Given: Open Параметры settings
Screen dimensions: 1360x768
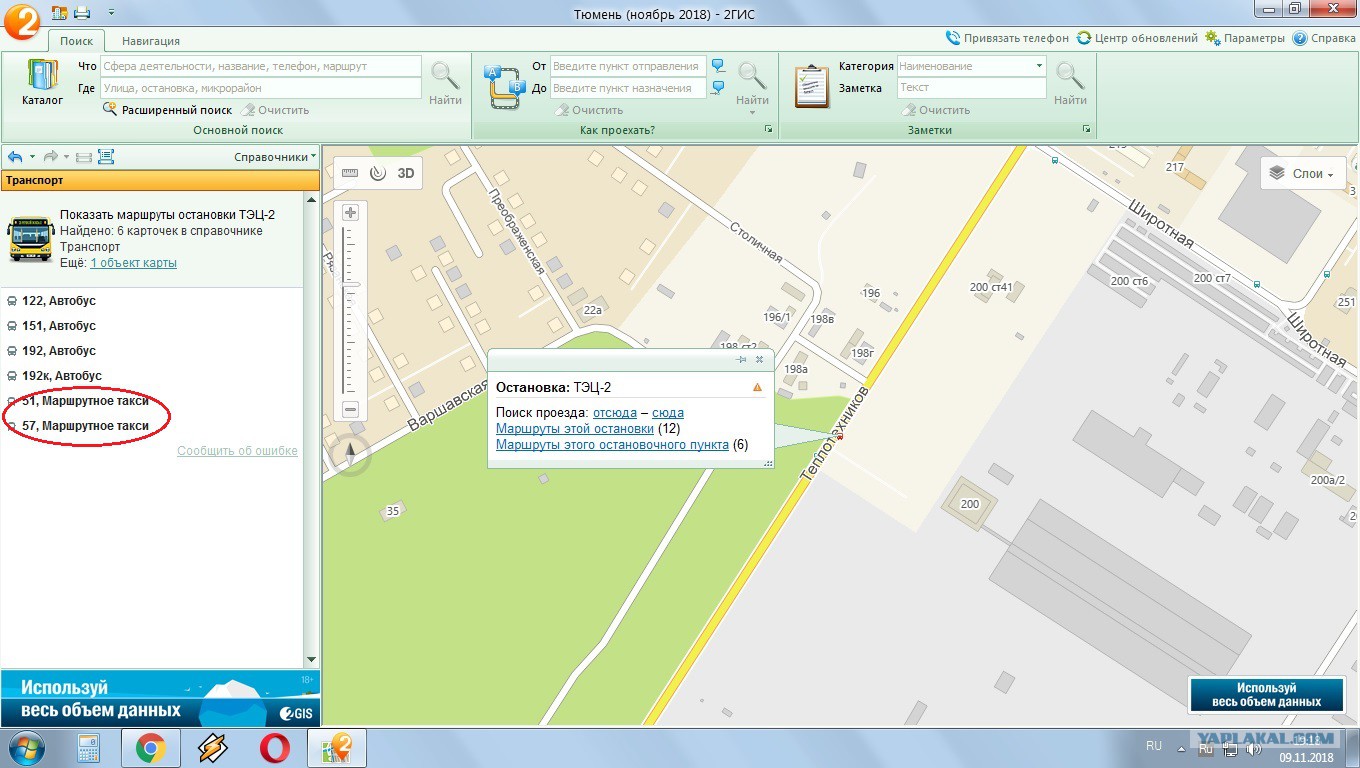Looking at the screenshot, I should [1244, 38].
